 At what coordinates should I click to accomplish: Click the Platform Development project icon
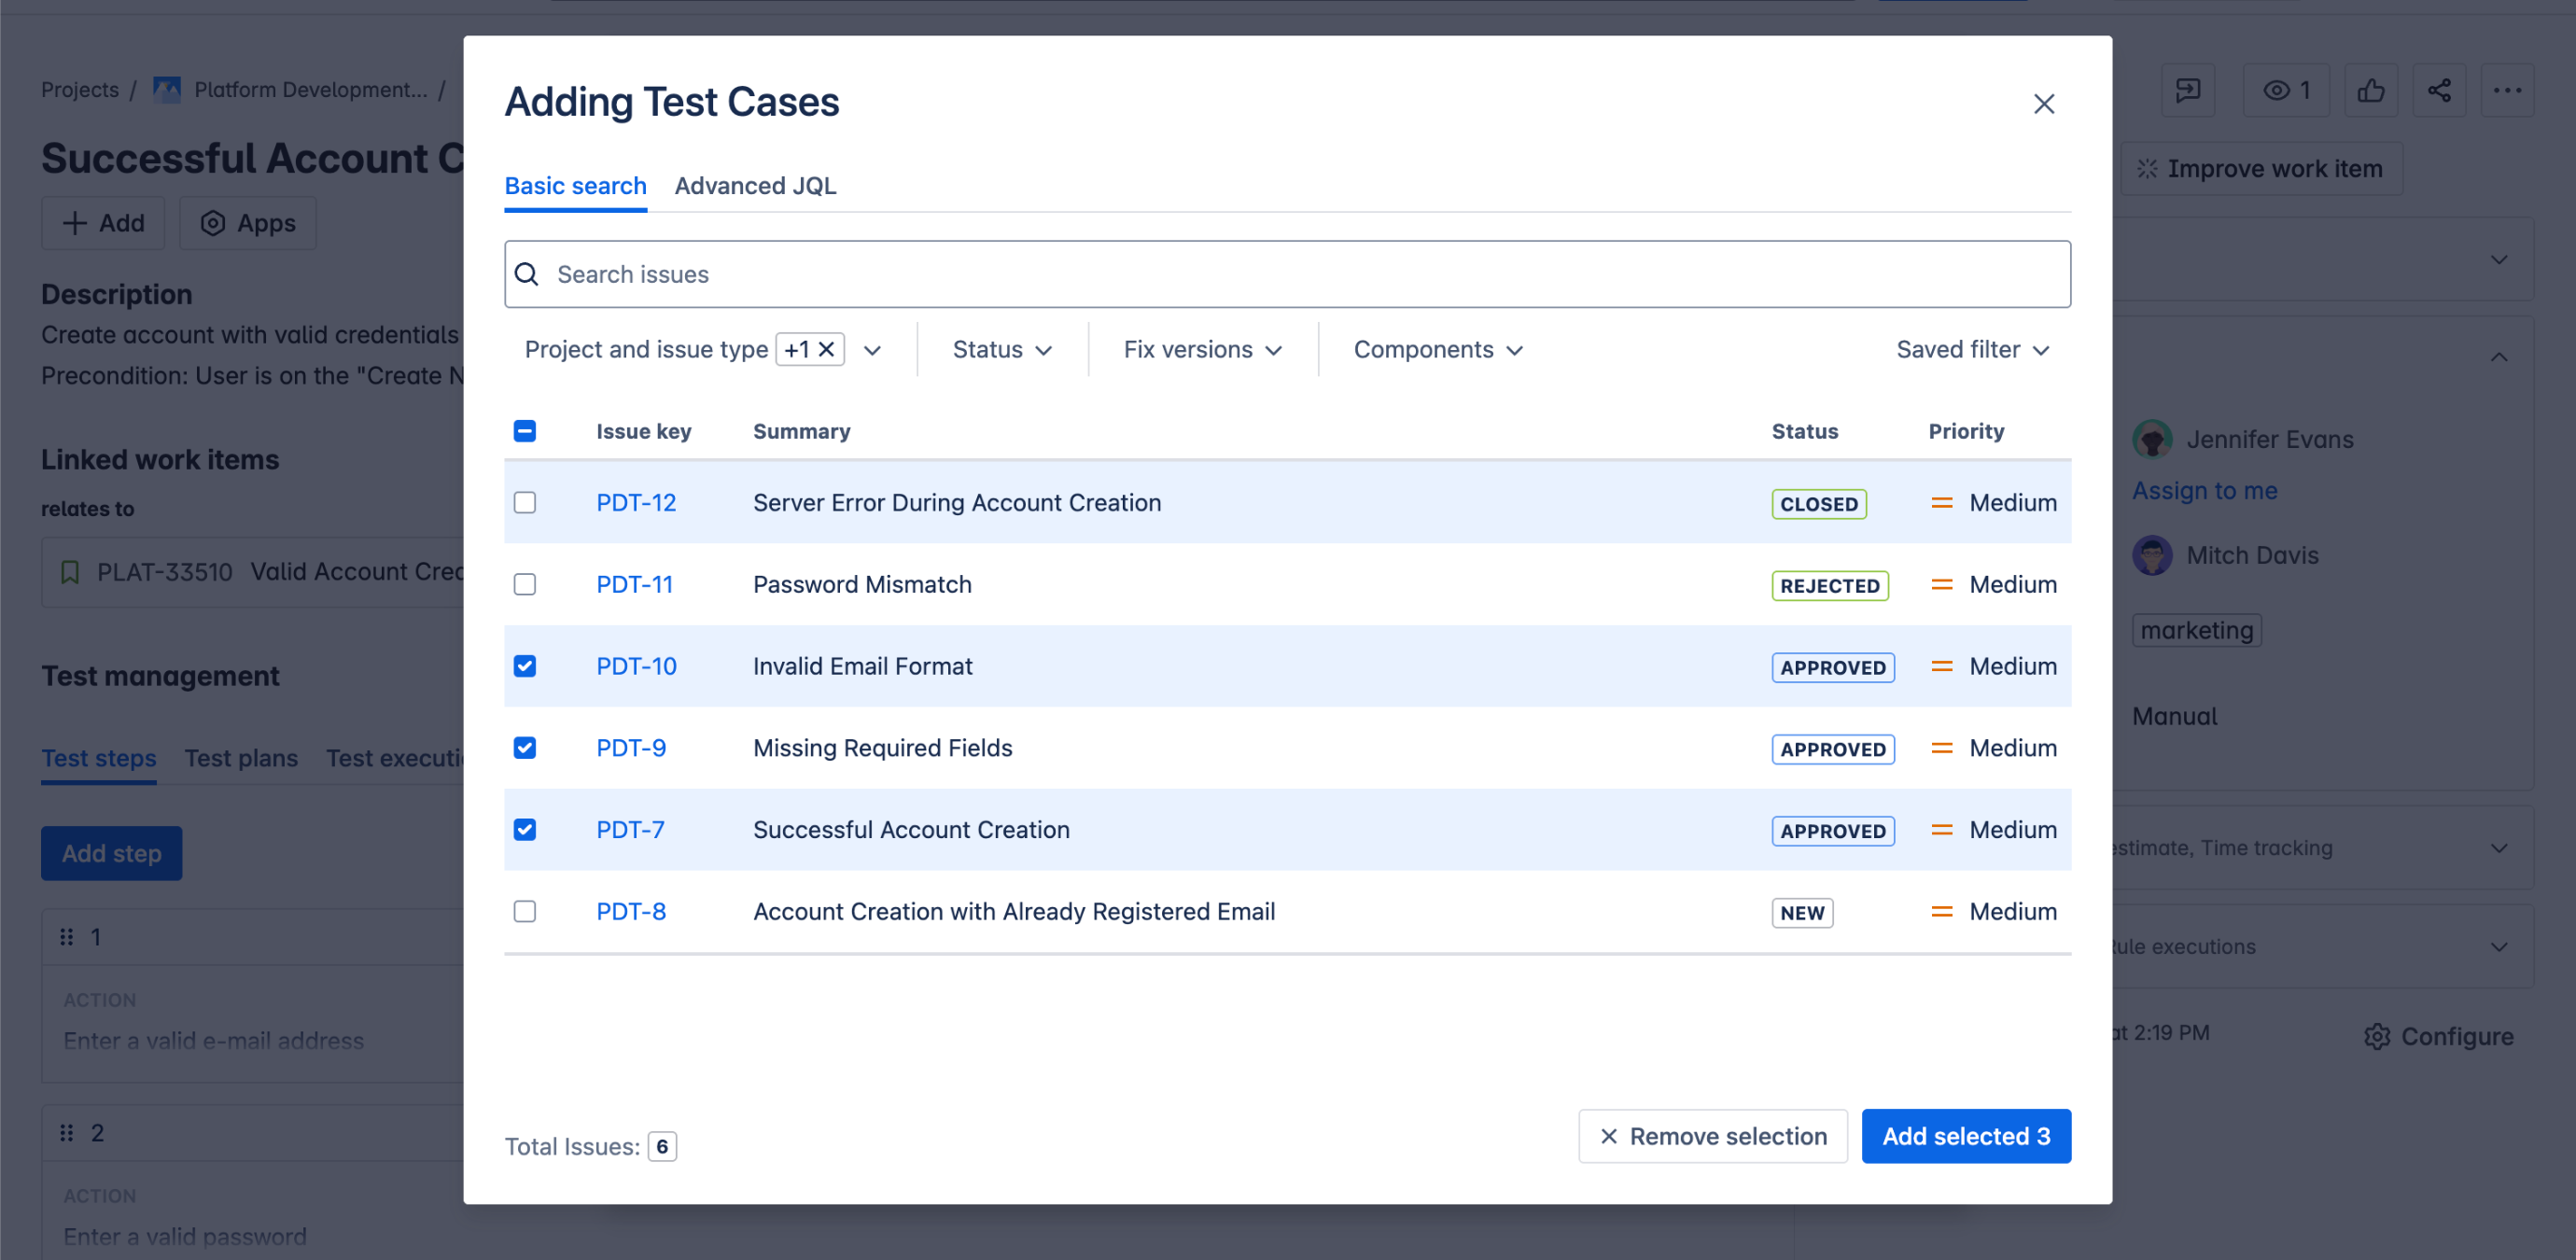tap(167, 90)
